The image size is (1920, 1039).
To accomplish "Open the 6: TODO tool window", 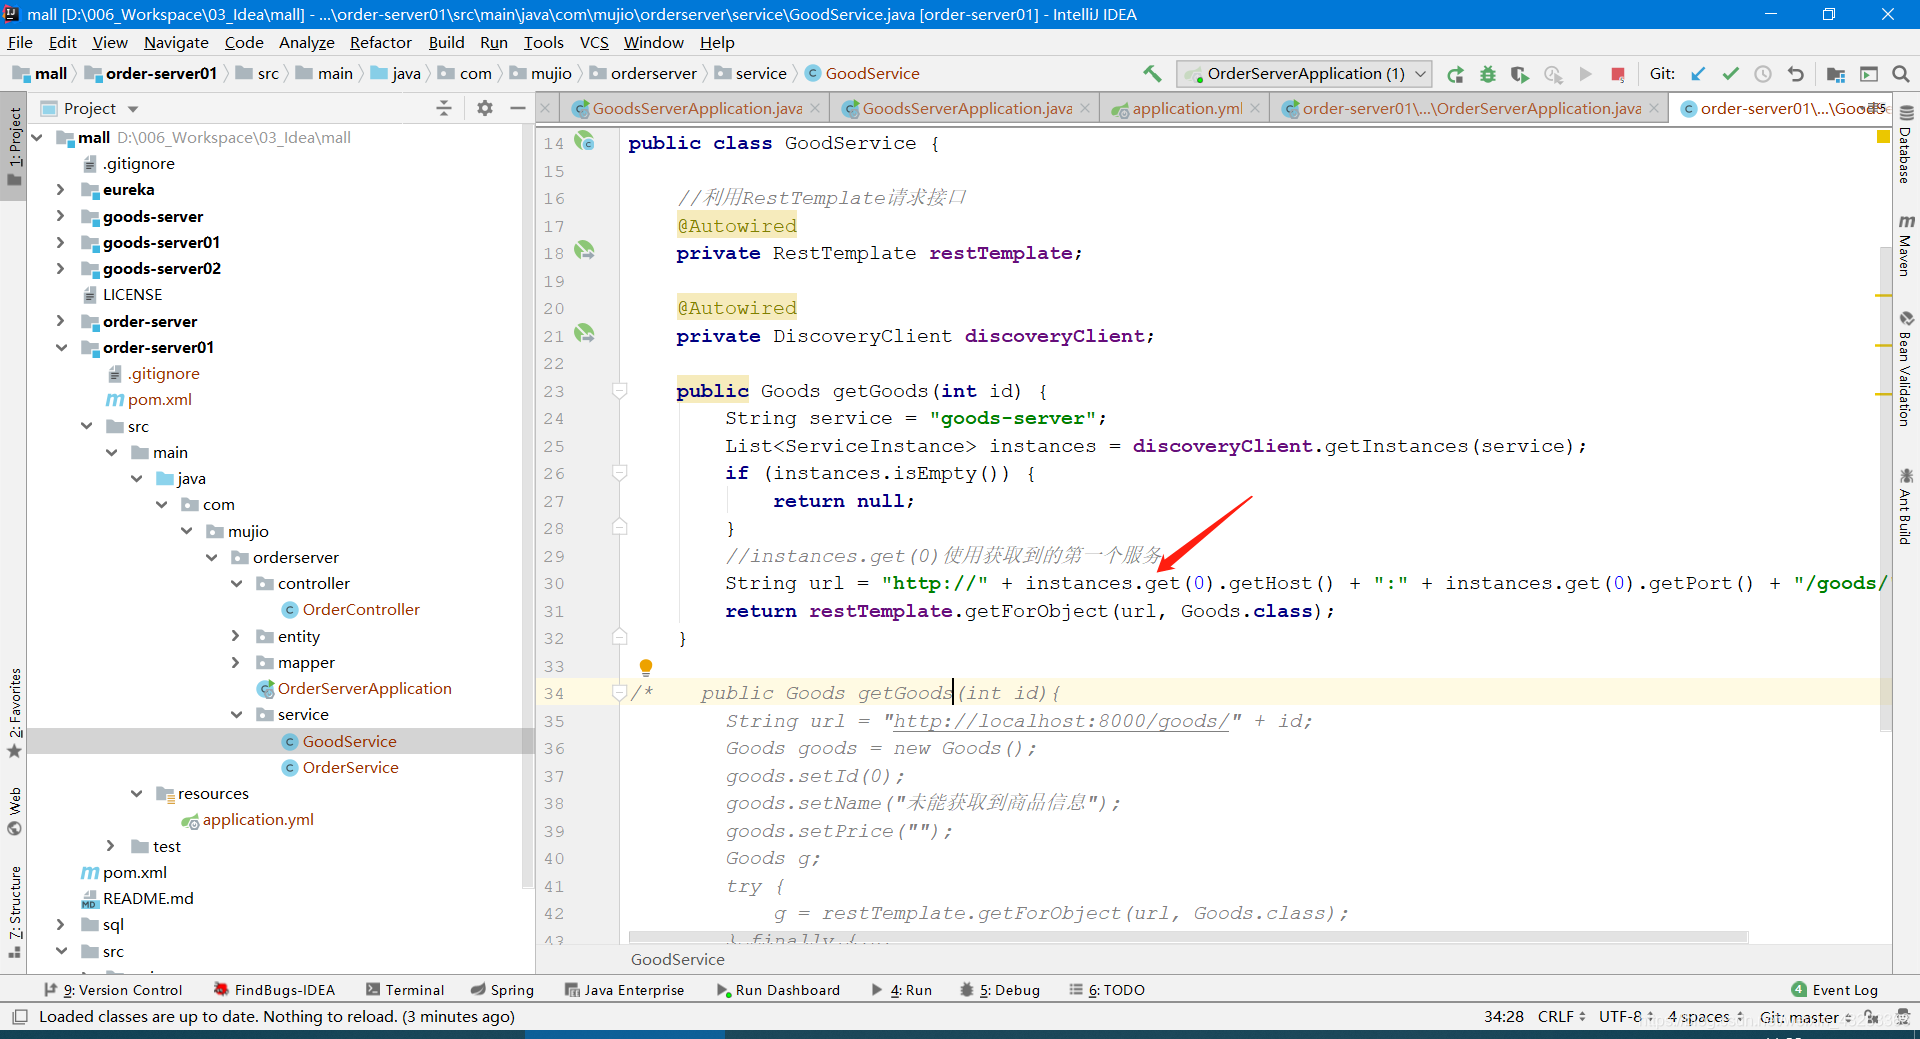I will pyautogui.click(x=1107, y=990).
